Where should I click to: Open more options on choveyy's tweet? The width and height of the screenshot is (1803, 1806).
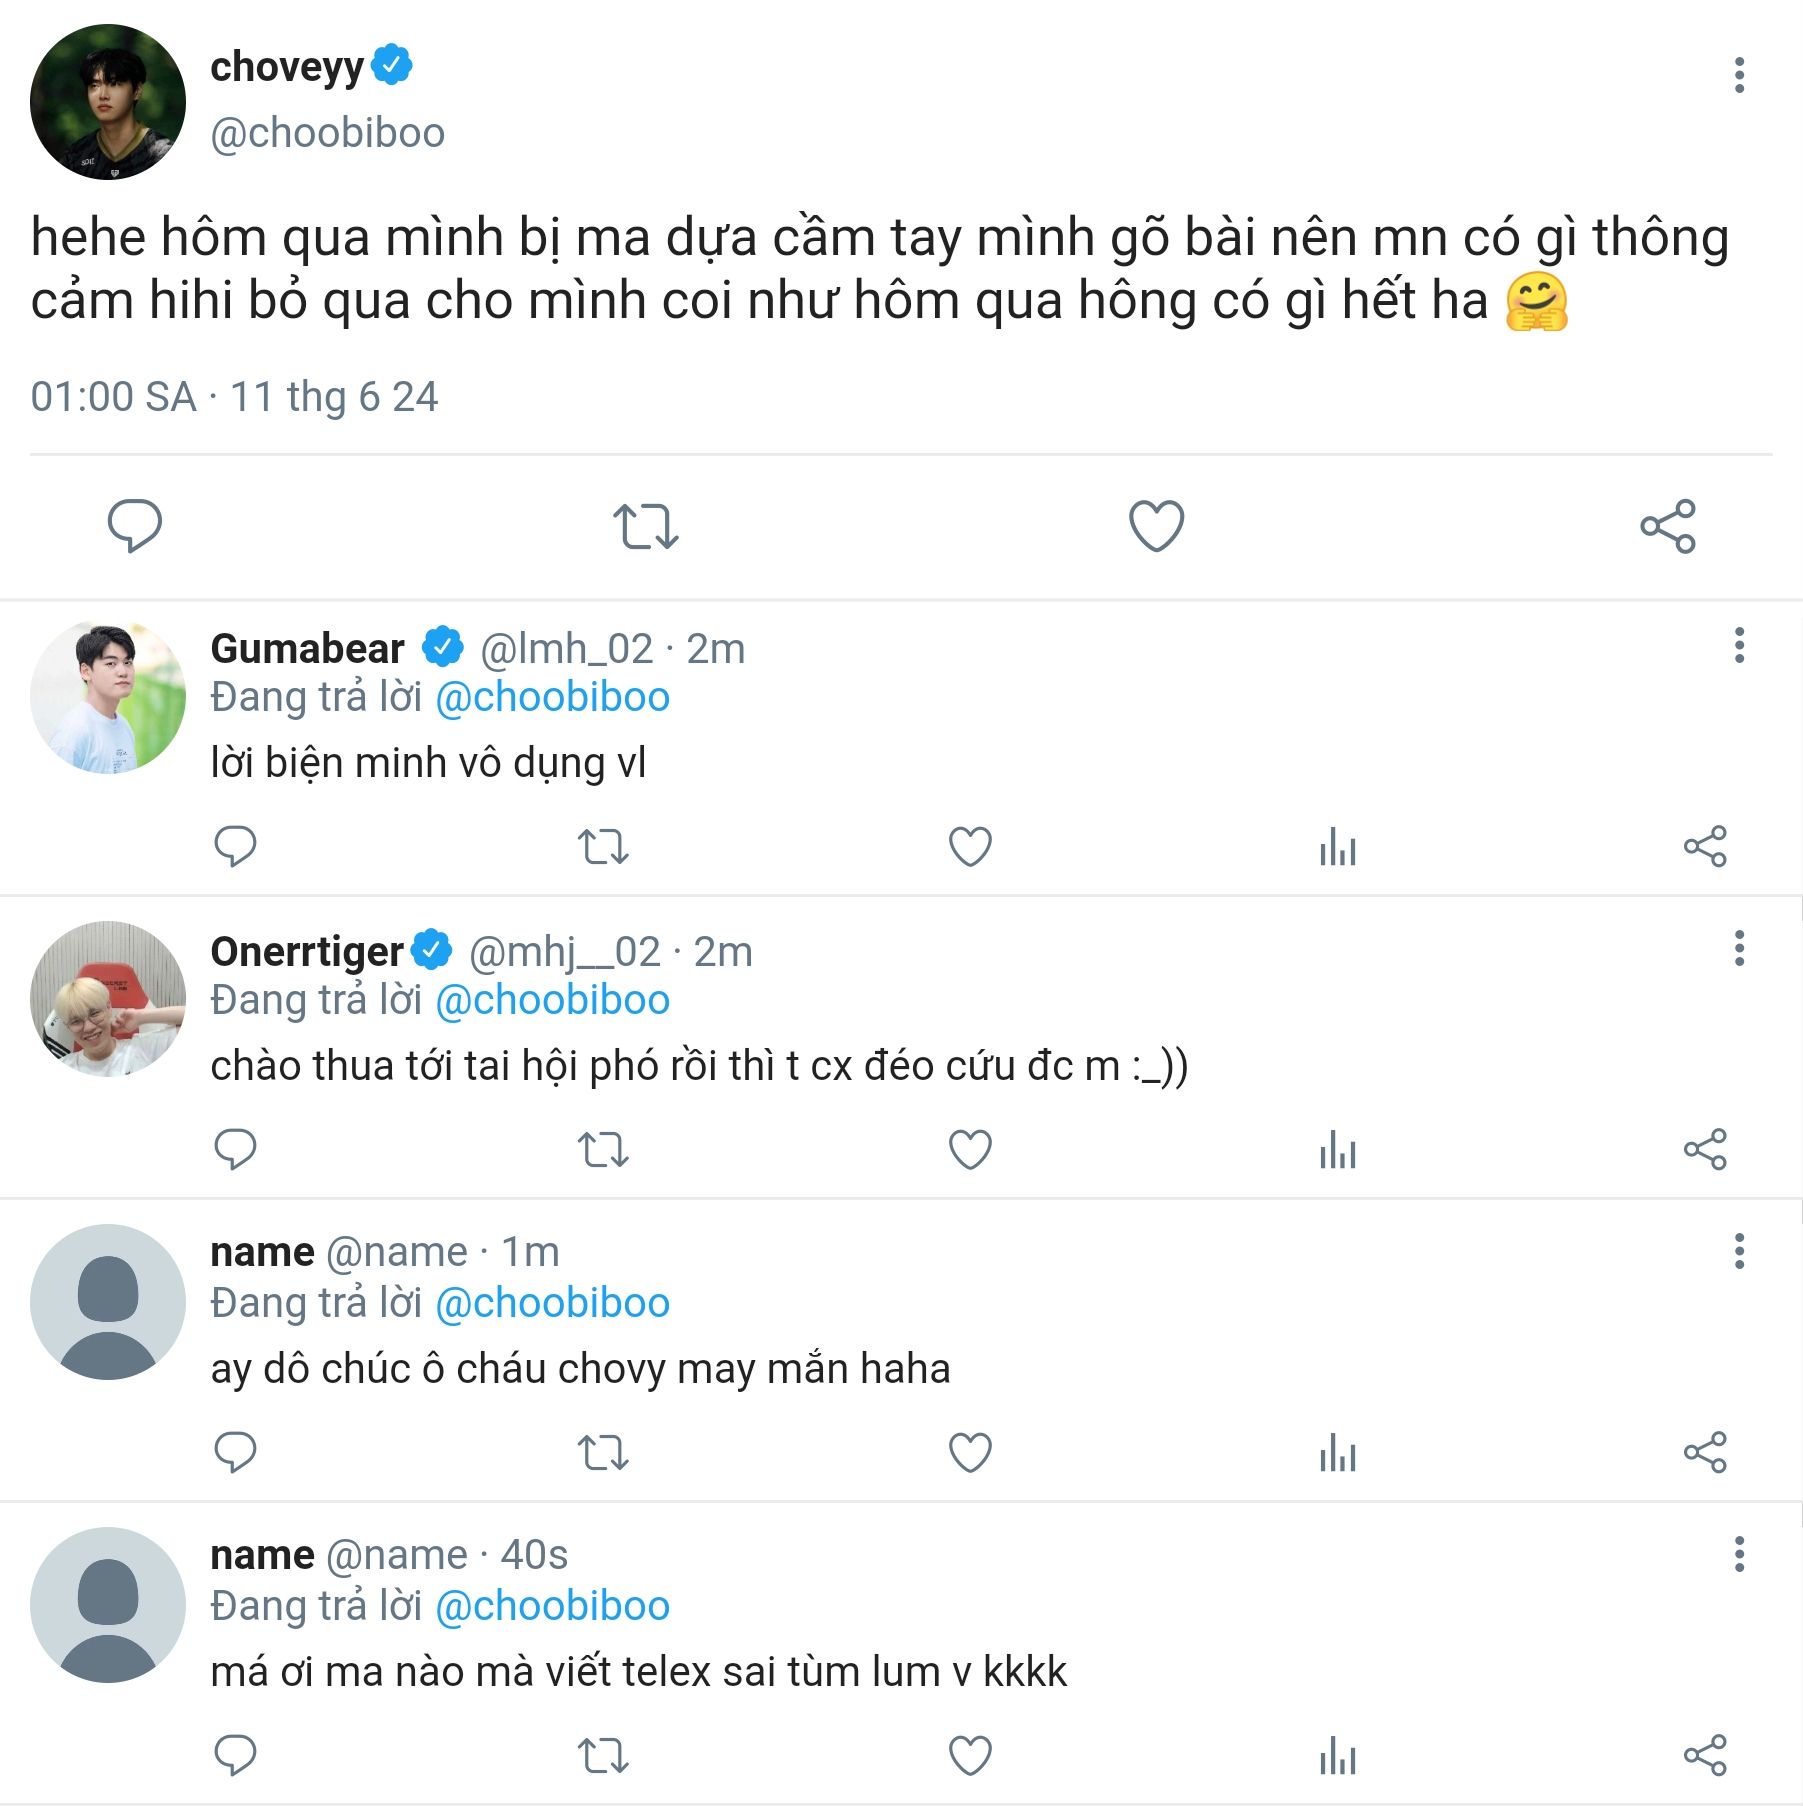click(1739, 75)
